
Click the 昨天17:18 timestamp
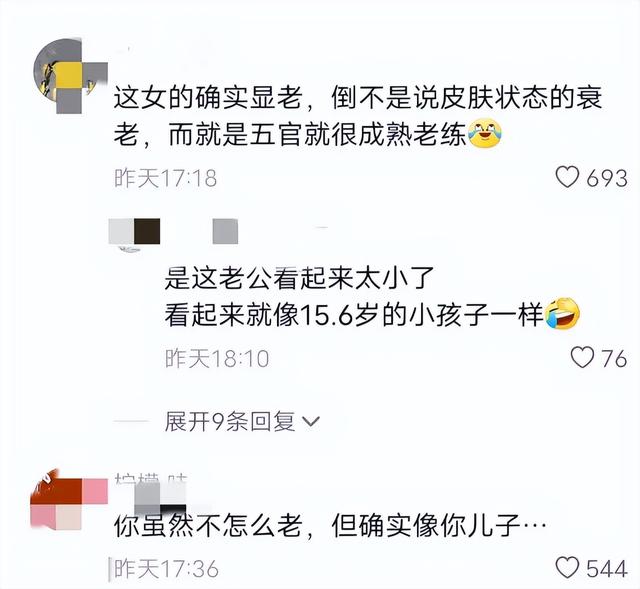[165, 178]
